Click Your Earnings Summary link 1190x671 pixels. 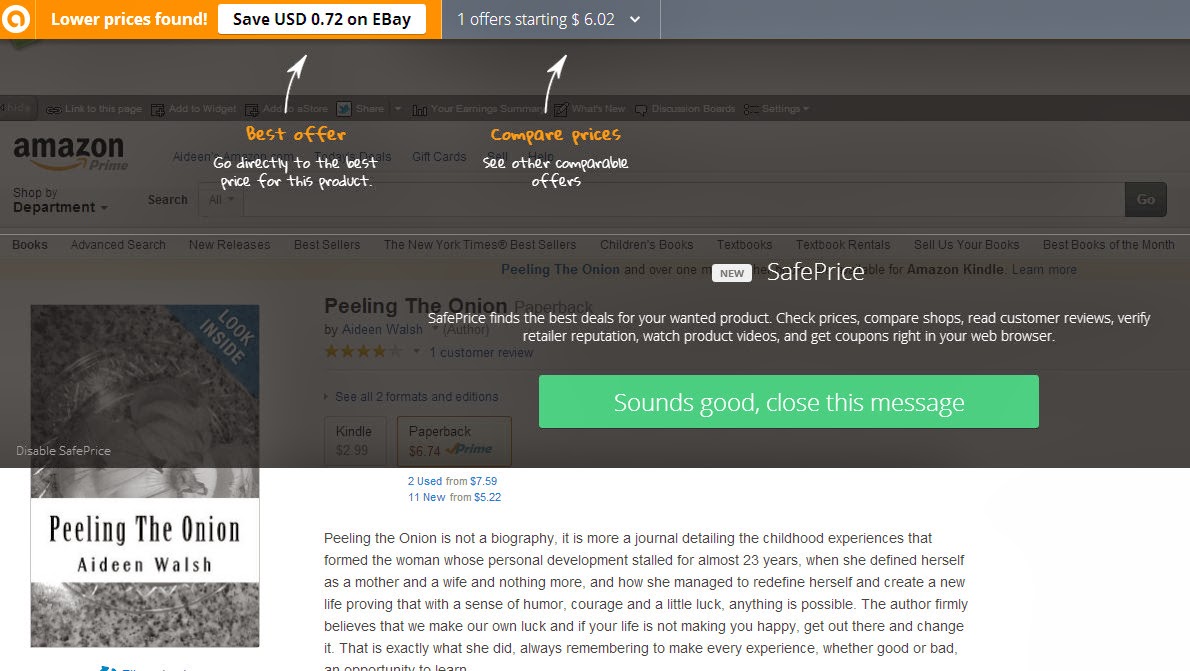[x=487, y=109]
